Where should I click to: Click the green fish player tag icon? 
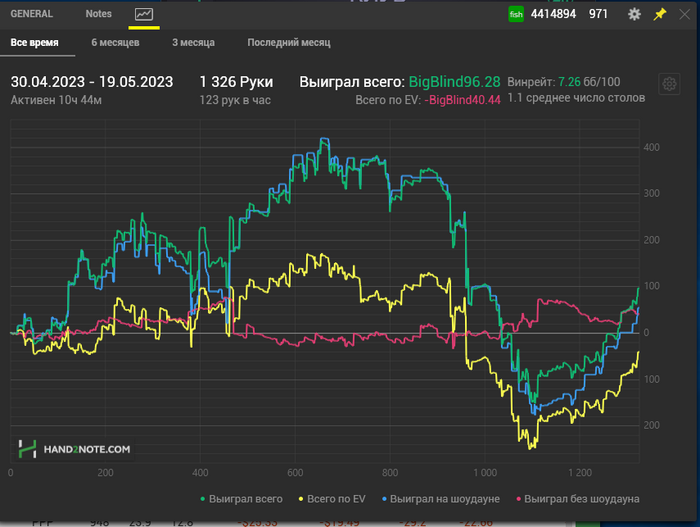coord(516,14)
